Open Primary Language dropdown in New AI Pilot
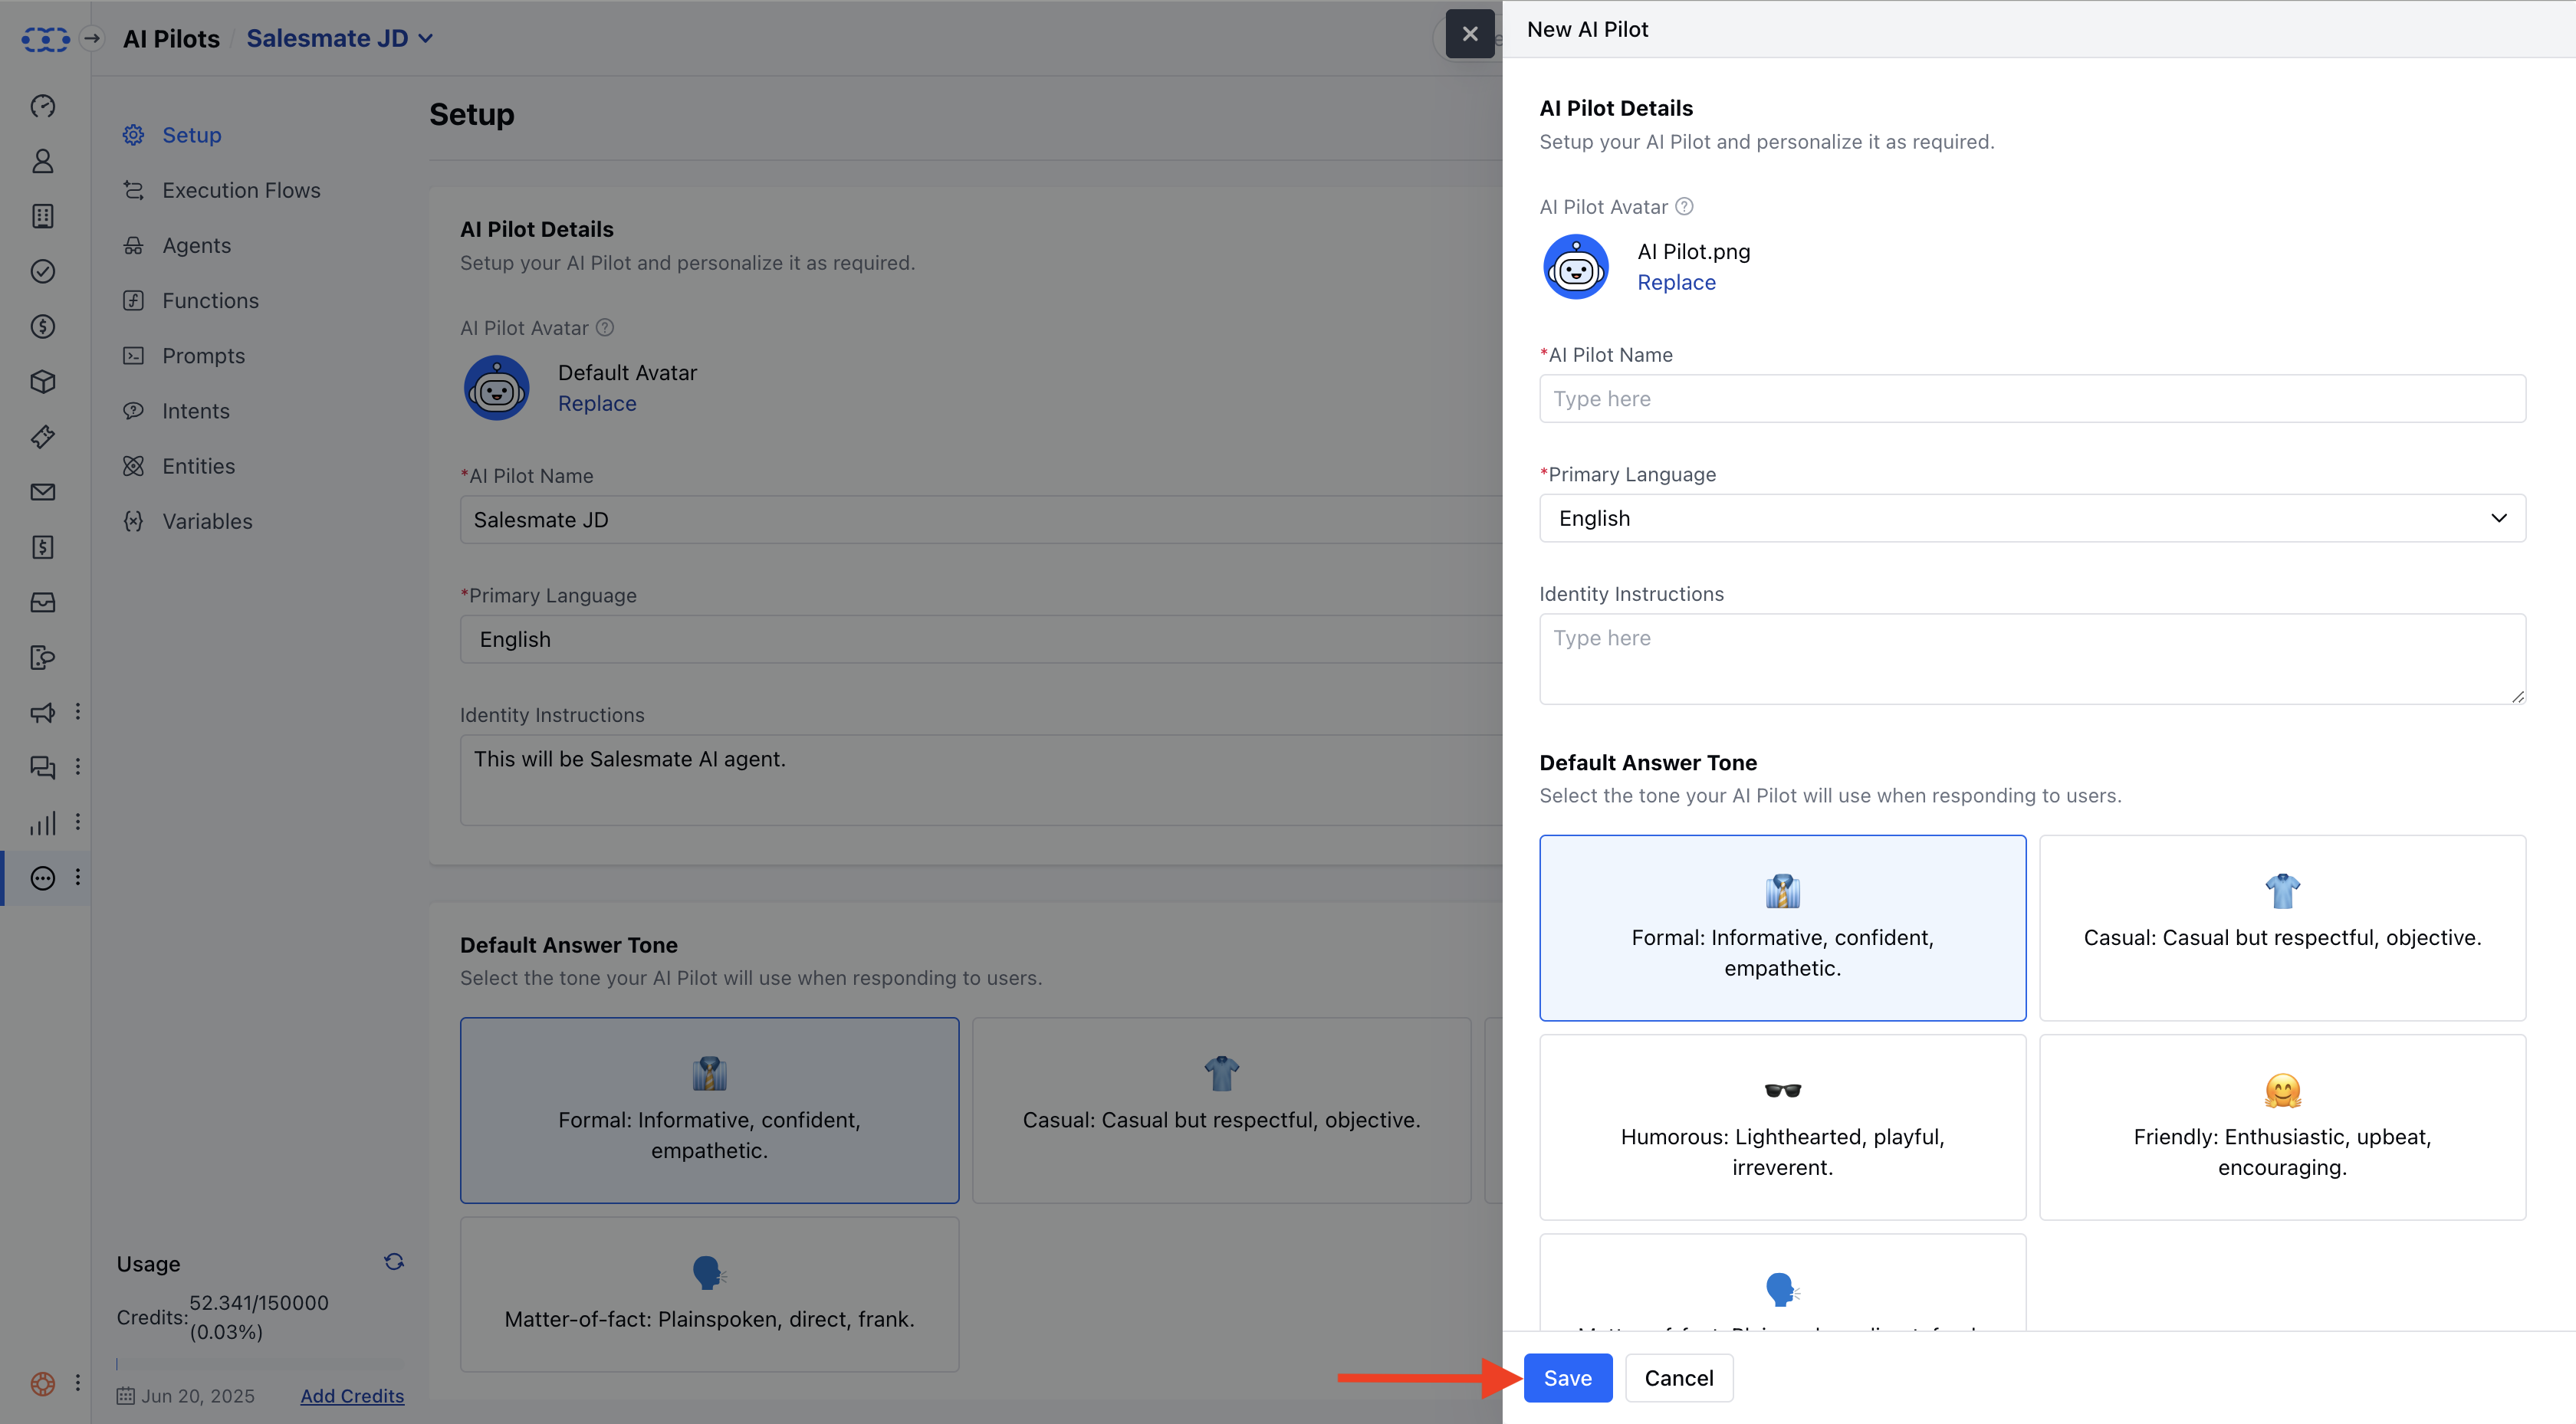The width and height of the screenshot is (2576, 1424). 2032,518
